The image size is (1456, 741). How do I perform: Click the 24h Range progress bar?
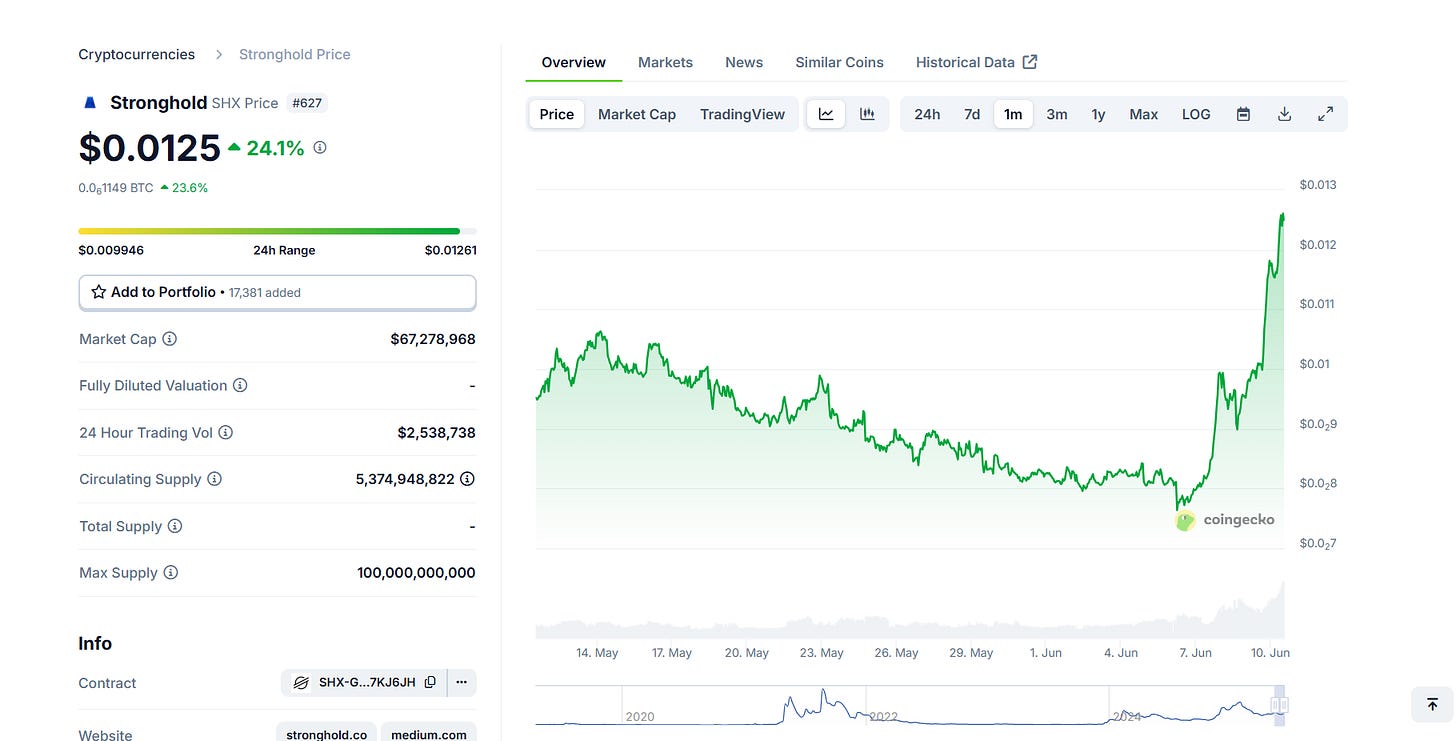(x=277, y=231)
